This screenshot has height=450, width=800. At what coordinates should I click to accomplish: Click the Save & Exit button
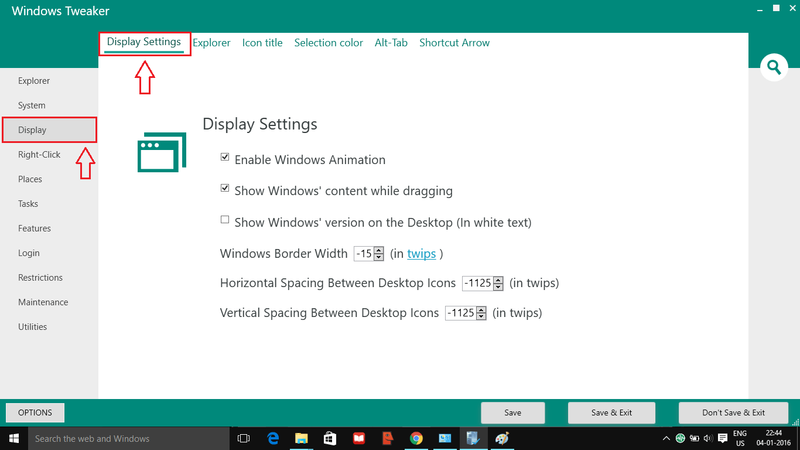611,412
